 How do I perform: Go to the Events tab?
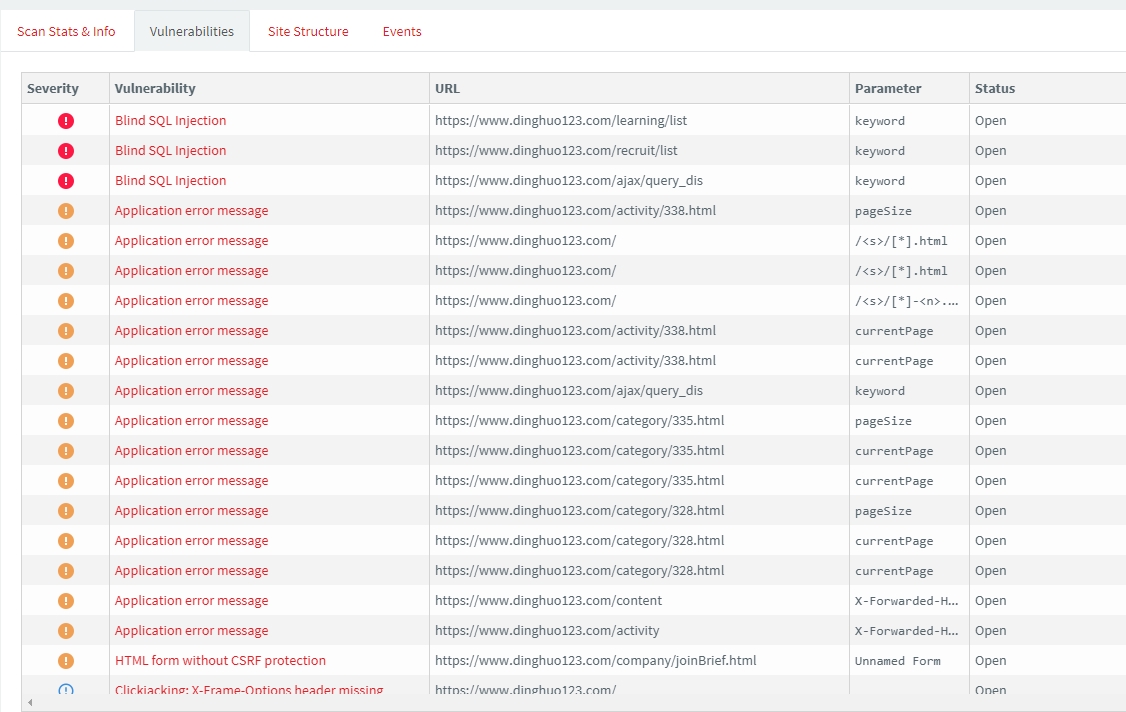click(402, 32)
